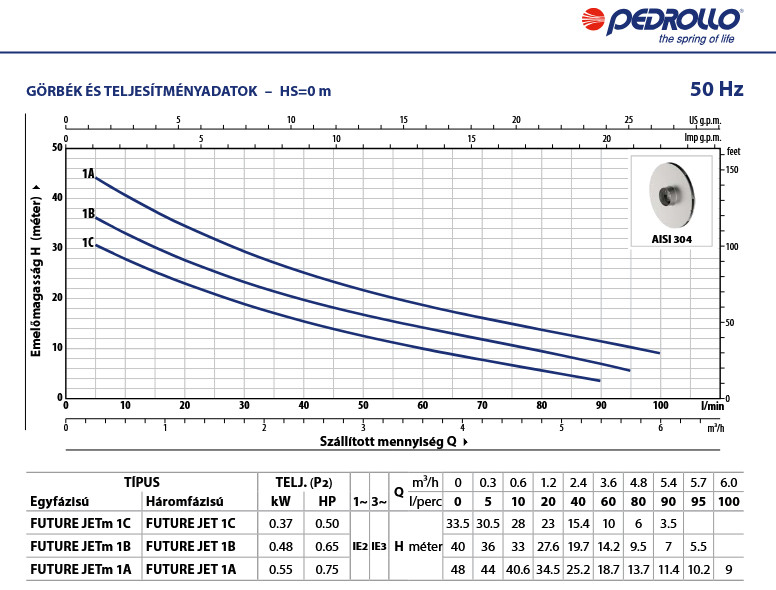Select the 1B curve label
776x590 pixels.
coord(88,214)
